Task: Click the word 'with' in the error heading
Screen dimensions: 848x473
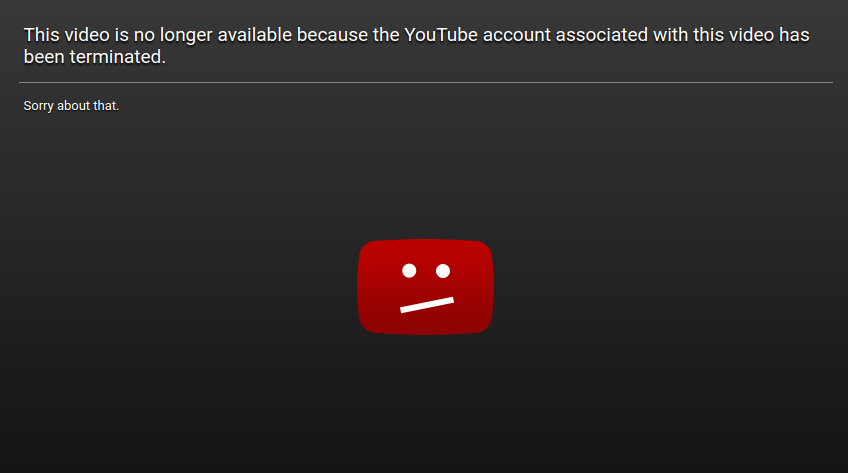Action: click(x=671, y=35)
